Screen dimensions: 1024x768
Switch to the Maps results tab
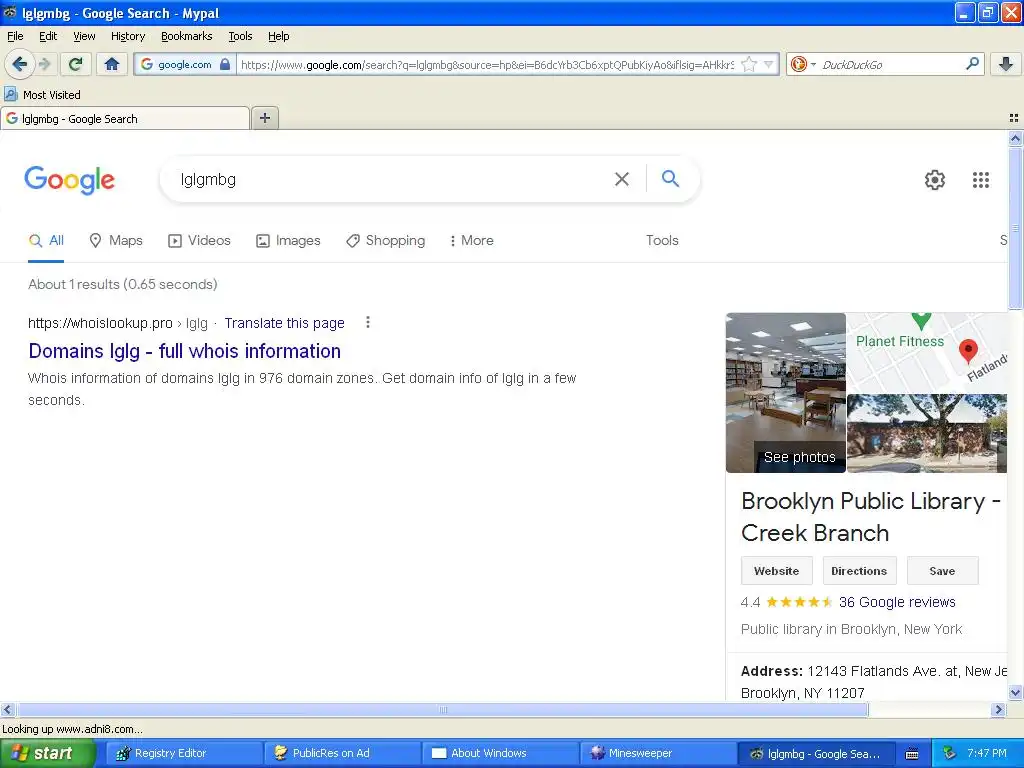tap(116, 240)
